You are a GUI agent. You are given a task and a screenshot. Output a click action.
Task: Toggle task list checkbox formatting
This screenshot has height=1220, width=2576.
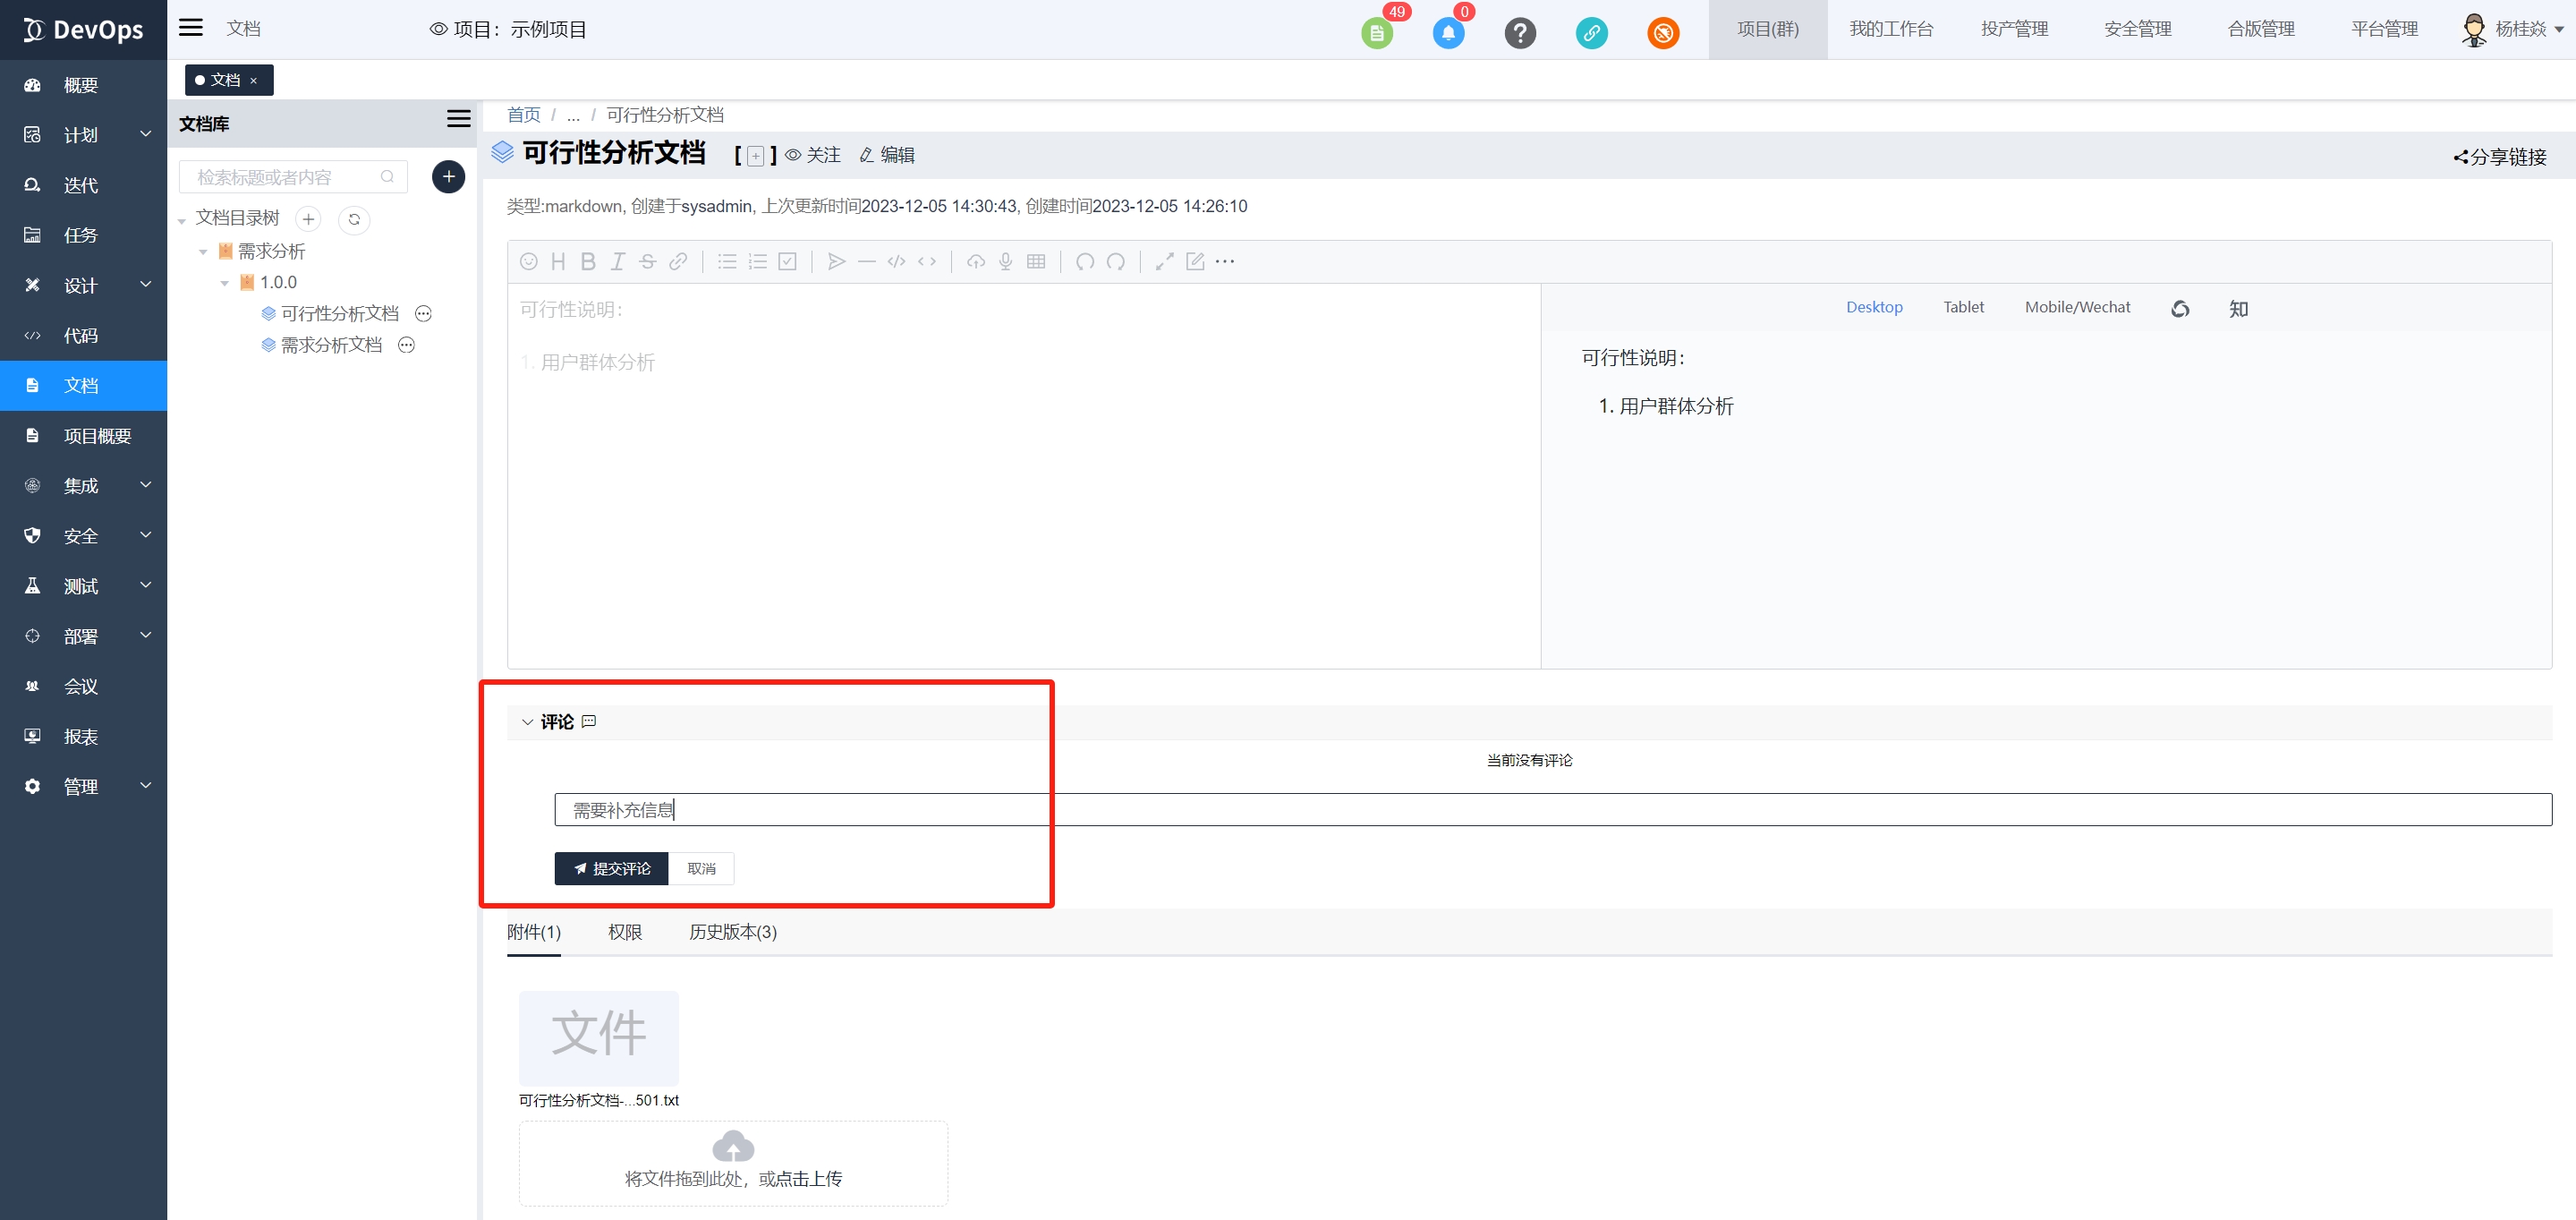tap(788, 262)
